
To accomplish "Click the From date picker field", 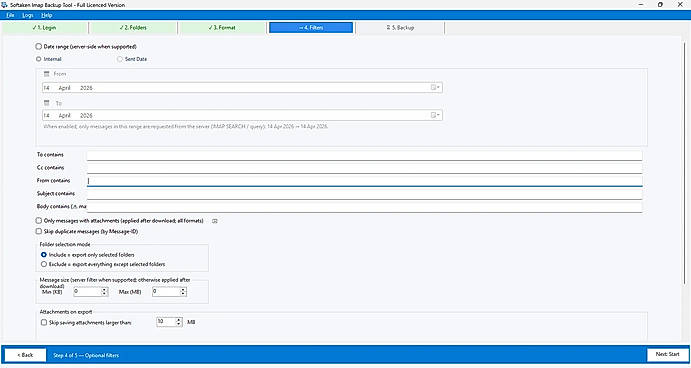I will pos(242,88).
